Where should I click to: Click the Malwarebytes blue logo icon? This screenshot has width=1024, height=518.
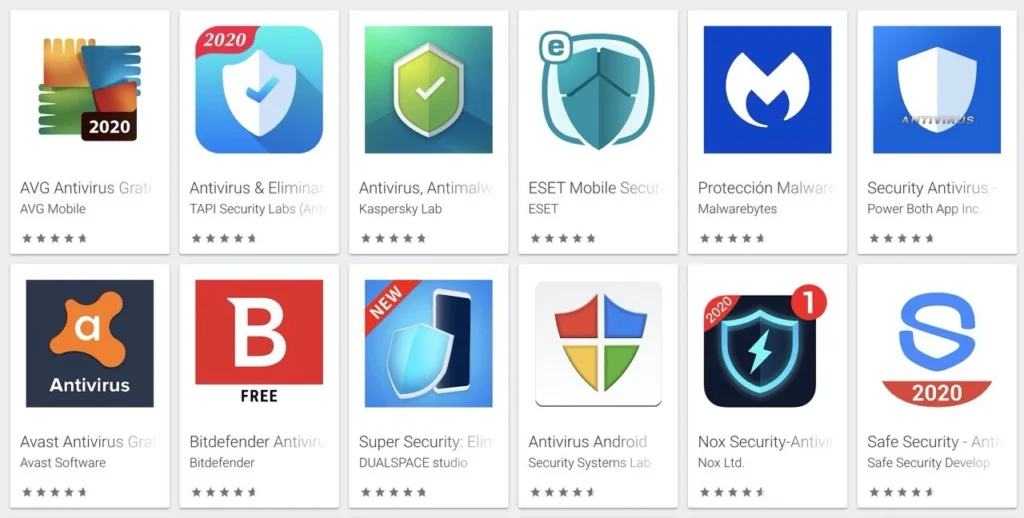pyautogui.click(x=767, y=89)
